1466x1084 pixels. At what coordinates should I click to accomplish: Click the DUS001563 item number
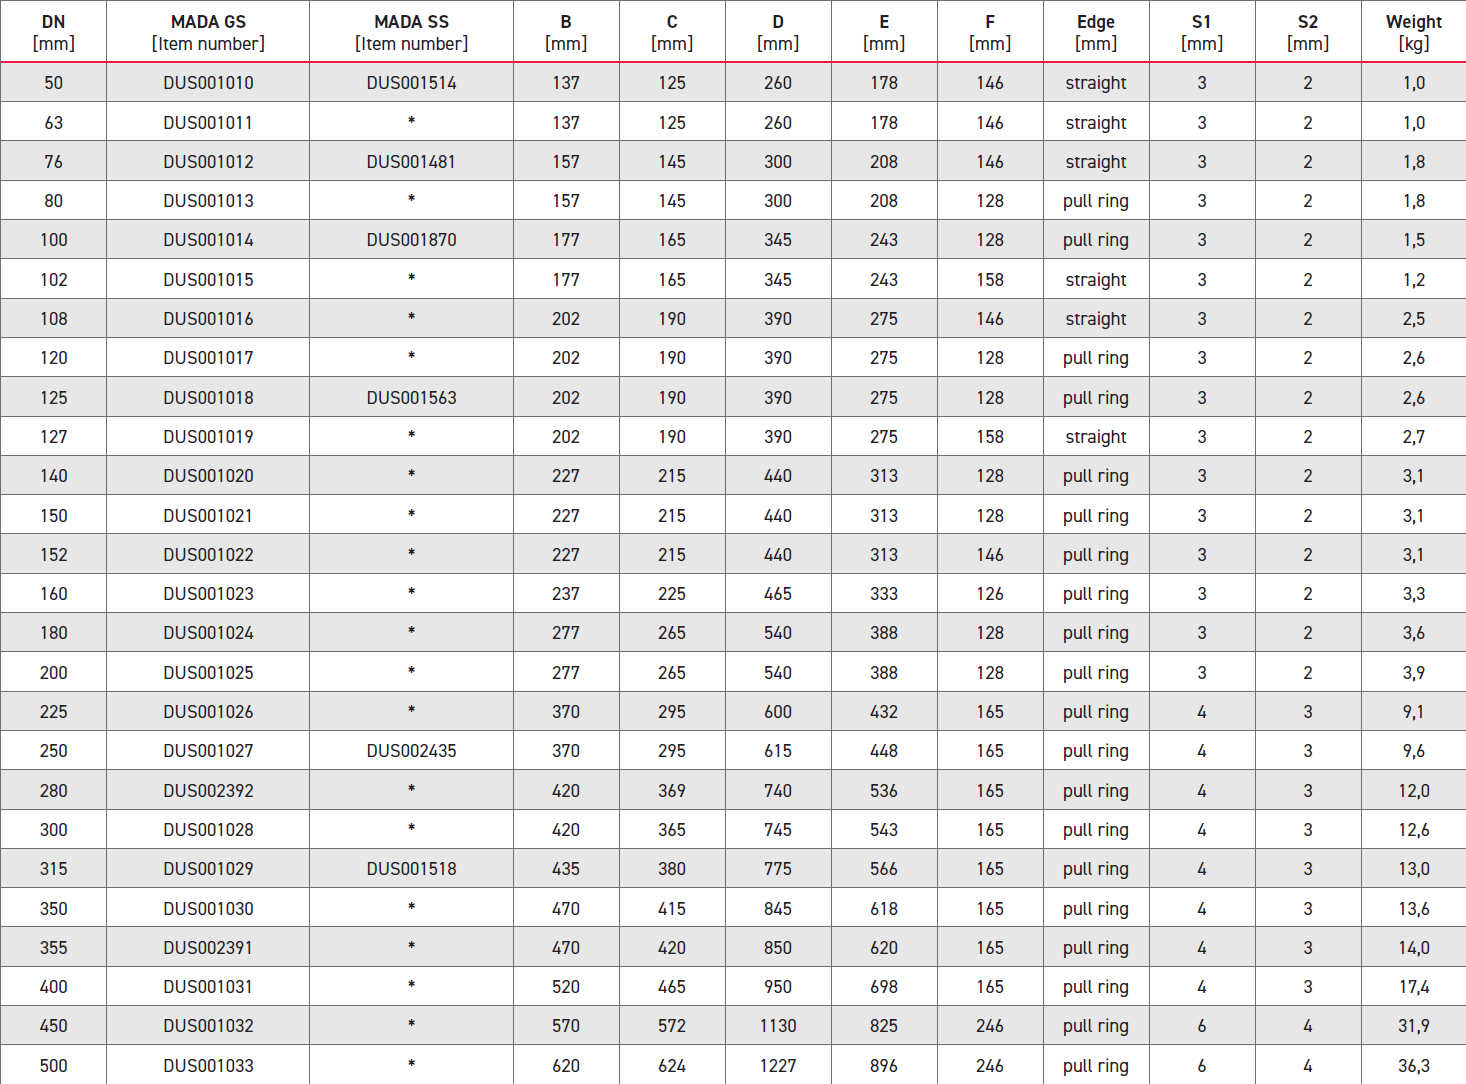click(411, 398)
